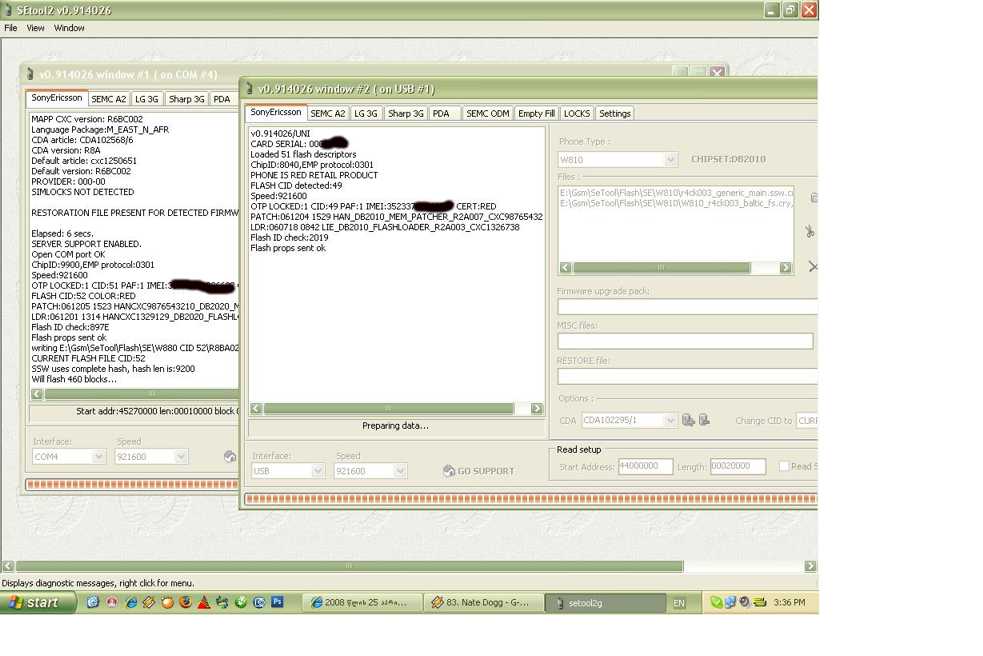
Task: Open the File menu
Action: (11, 28)
